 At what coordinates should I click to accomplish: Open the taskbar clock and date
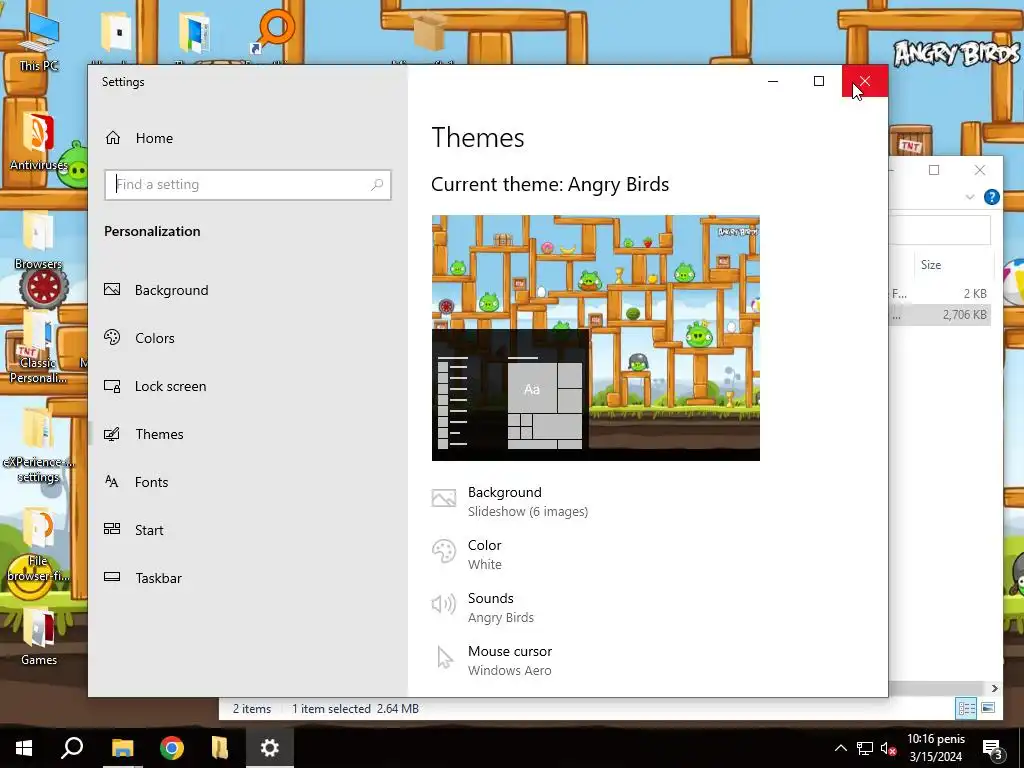point(936,748)
